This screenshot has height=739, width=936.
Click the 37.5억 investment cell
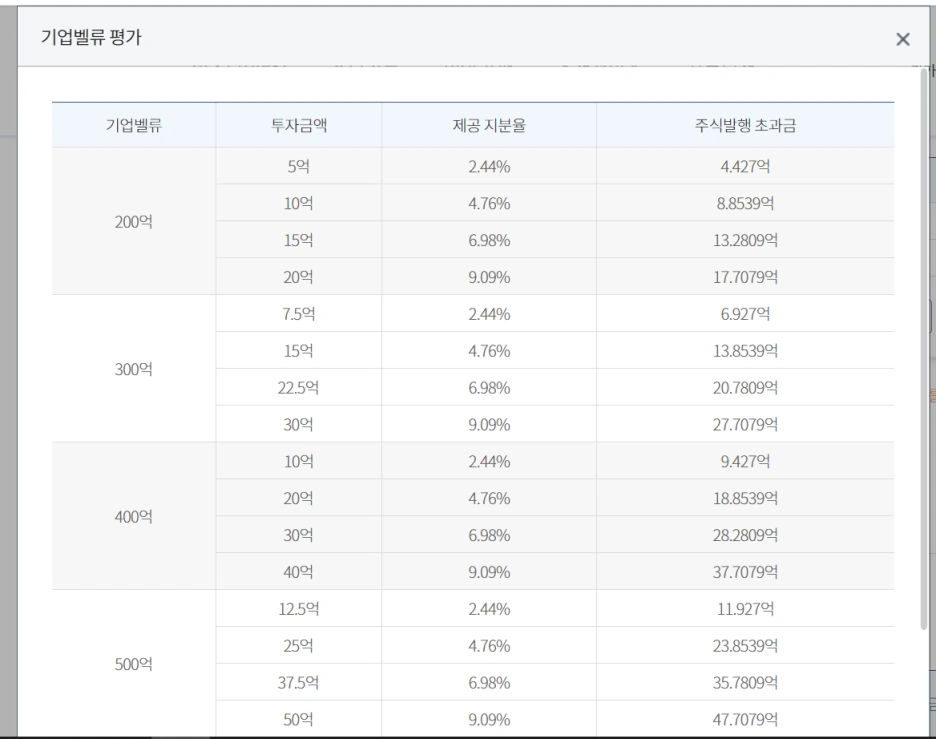click(x=298, y=682)
